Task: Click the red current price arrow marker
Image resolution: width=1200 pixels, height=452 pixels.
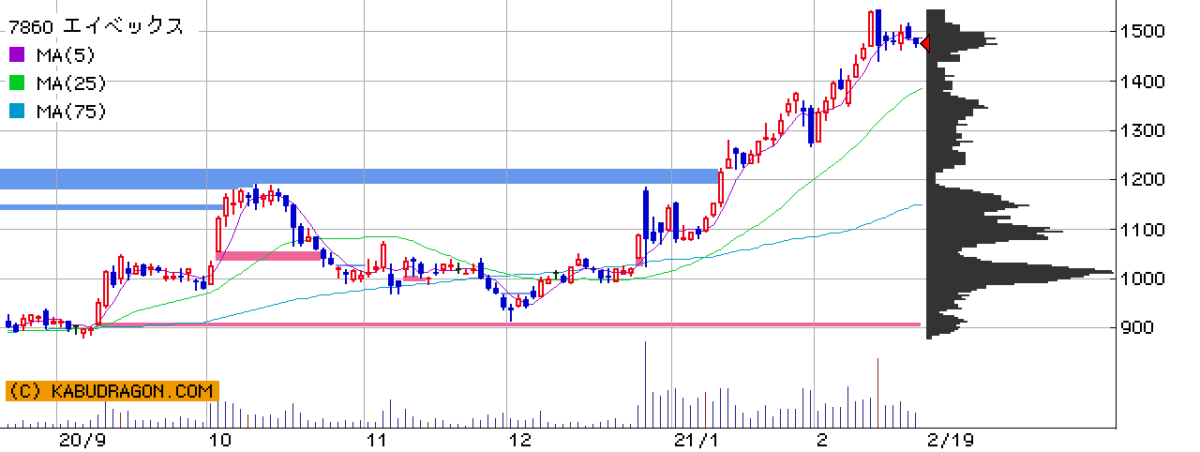Action: tap(925, 43)
